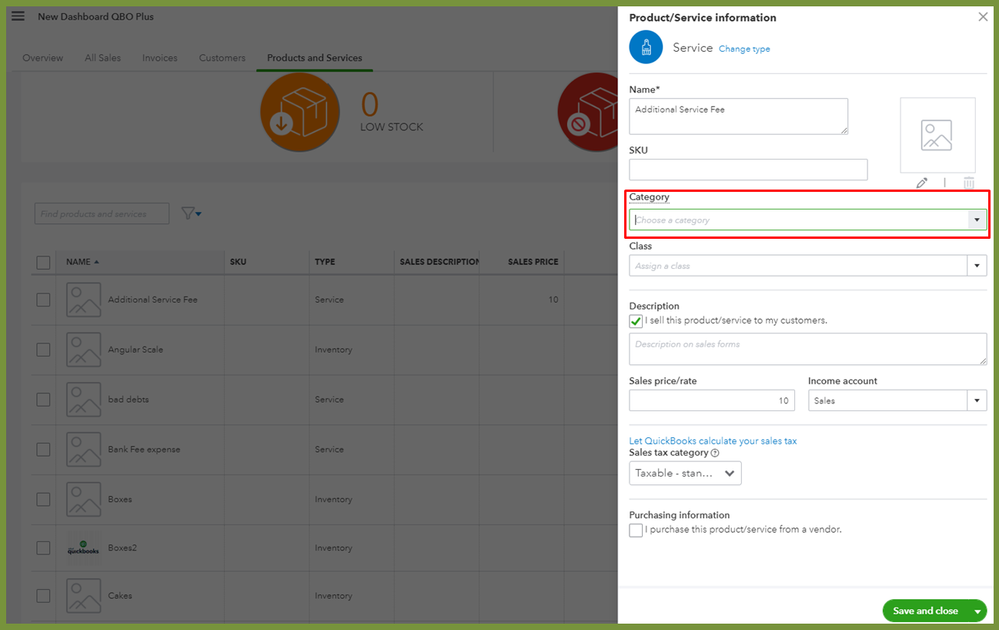Image resolution: width=999 pixels, height=630 pixels.
Task: Click the quickbooks logo thumbnail for Boxes2
Action: pos(83,548)
